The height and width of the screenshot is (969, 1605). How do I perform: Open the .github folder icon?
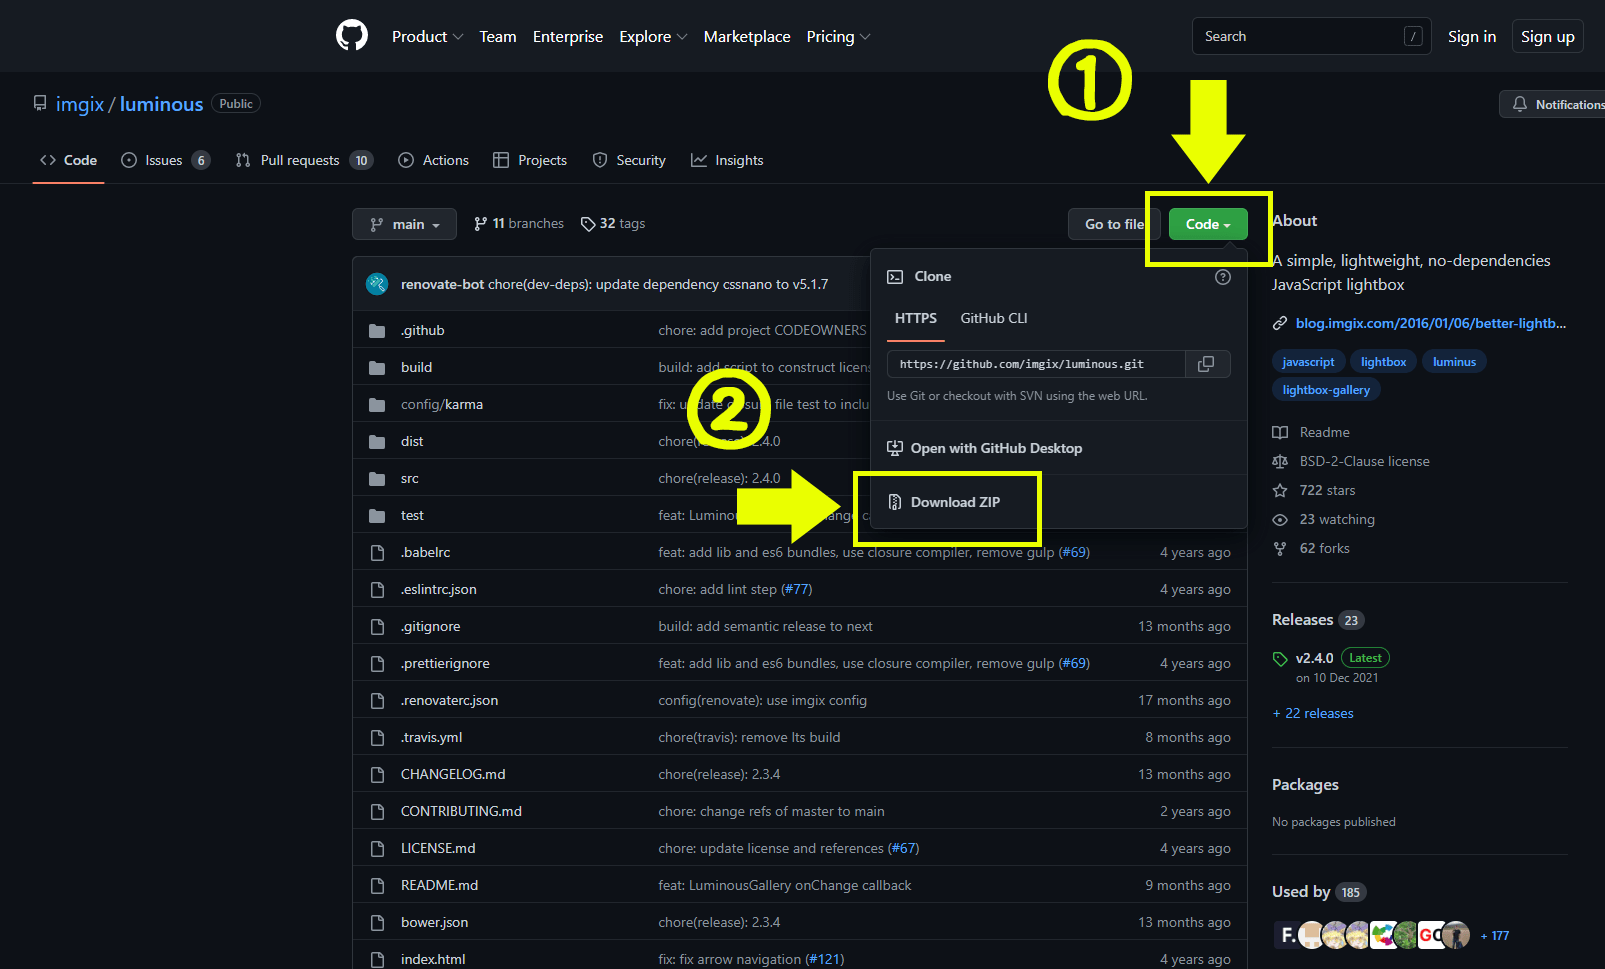tap(377, 331)
